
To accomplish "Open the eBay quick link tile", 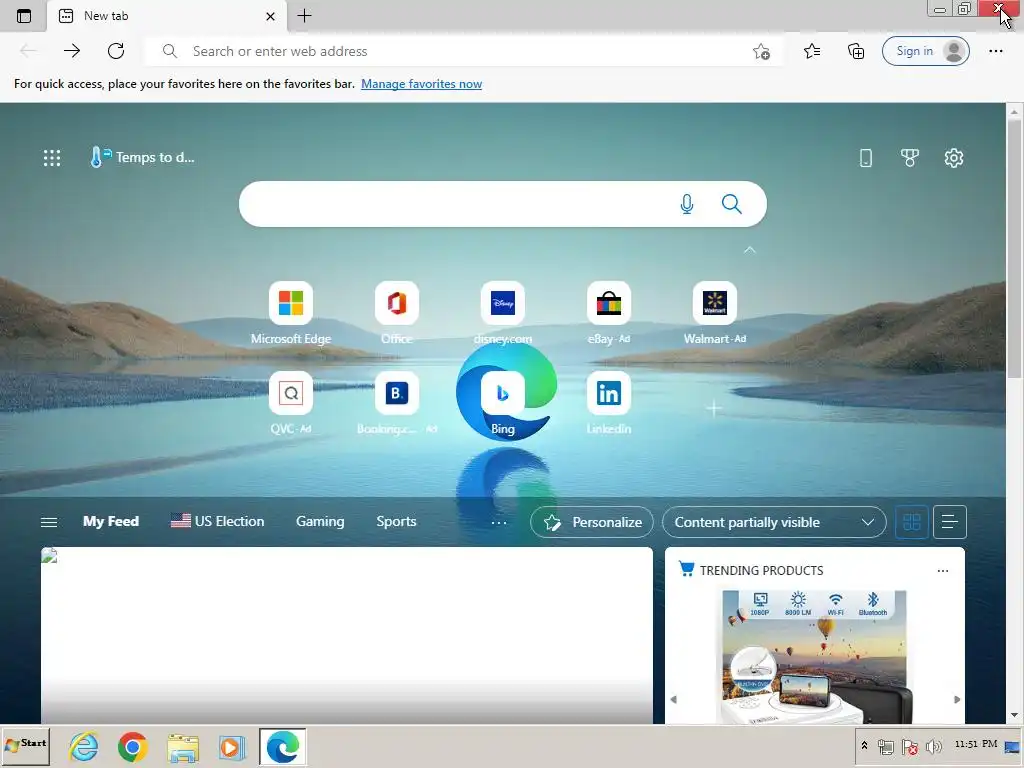I will (x=608, y=313).
